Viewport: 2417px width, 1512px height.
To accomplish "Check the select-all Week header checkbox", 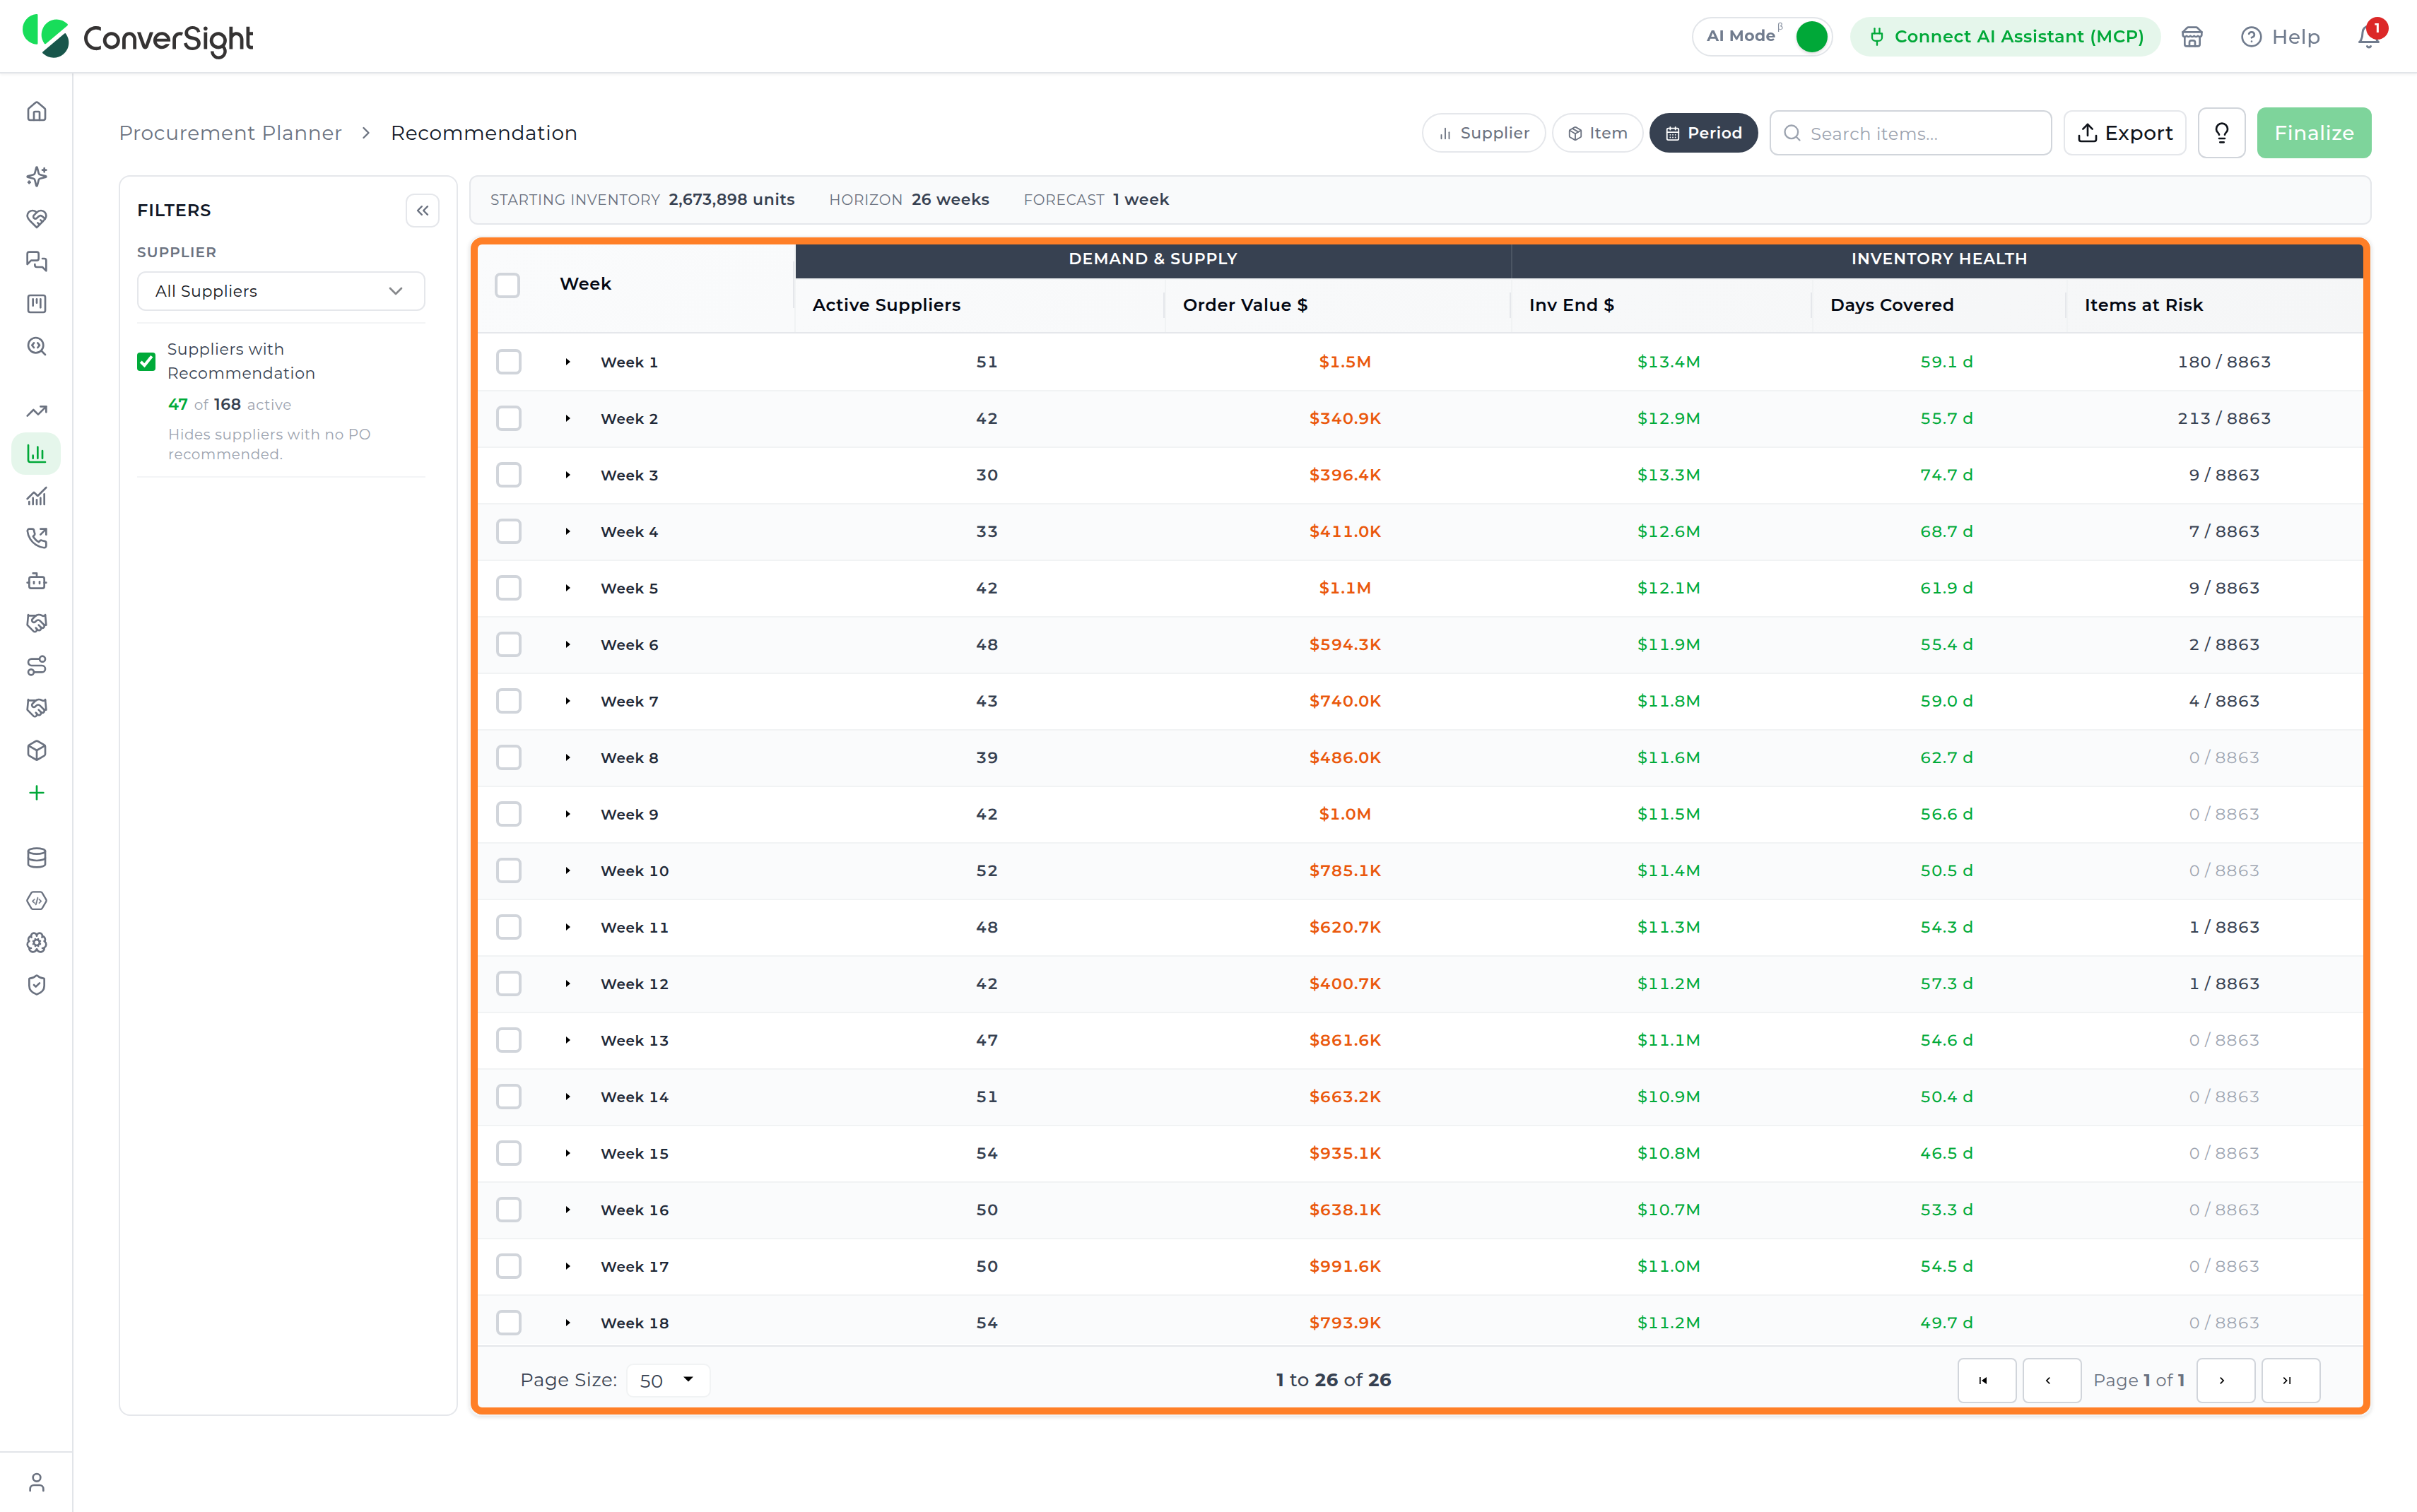I will 508,285.
